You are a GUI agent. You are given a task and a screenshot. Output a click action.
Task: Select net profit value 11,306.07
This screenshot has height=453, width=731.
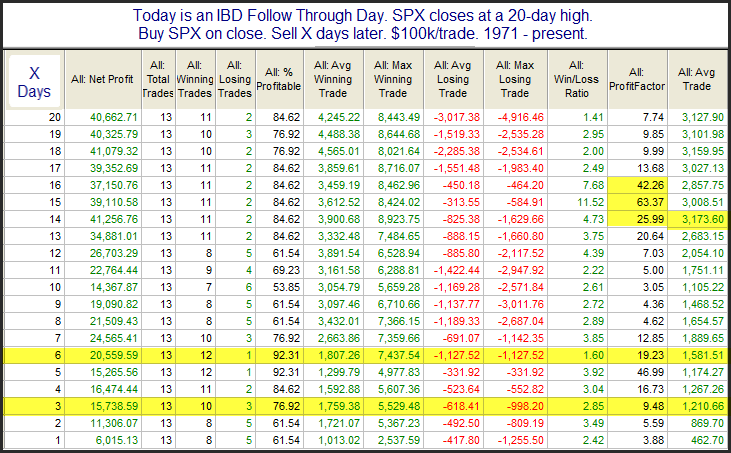tap(114, 424)
